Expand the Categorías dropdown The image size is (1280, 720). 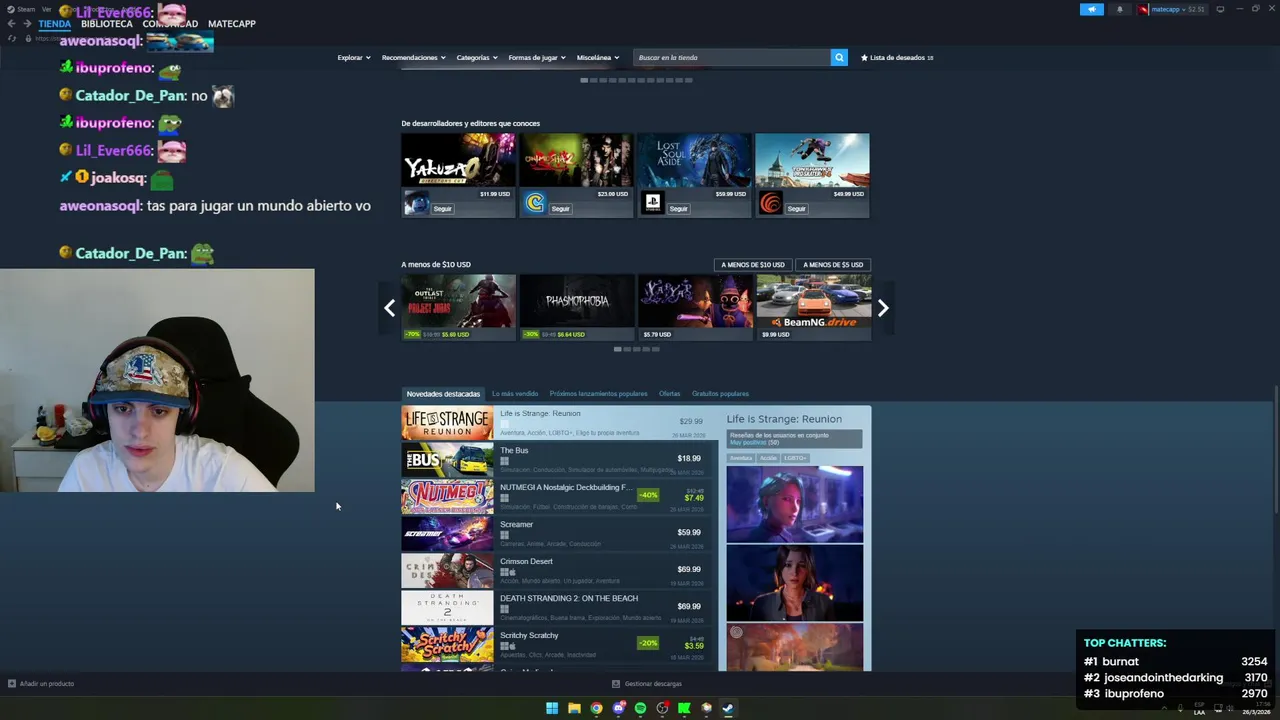click(477, 57)
